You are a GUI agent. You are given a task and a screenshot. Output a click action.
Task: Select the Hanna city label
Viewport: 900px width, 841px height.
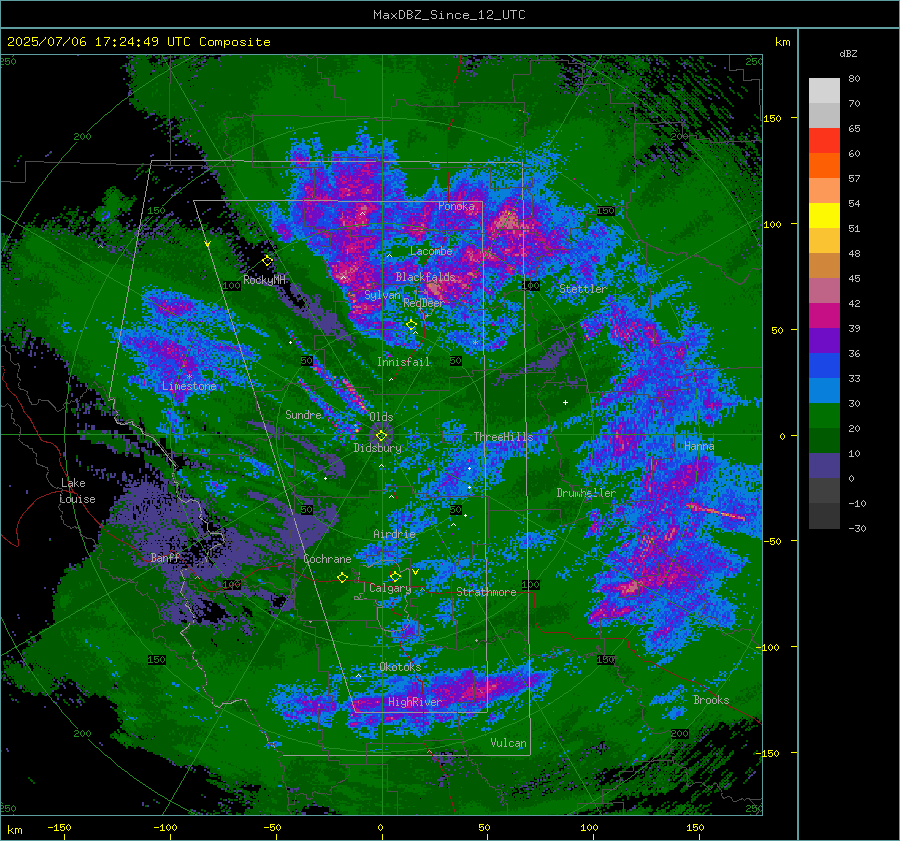[x=699, y=446]
